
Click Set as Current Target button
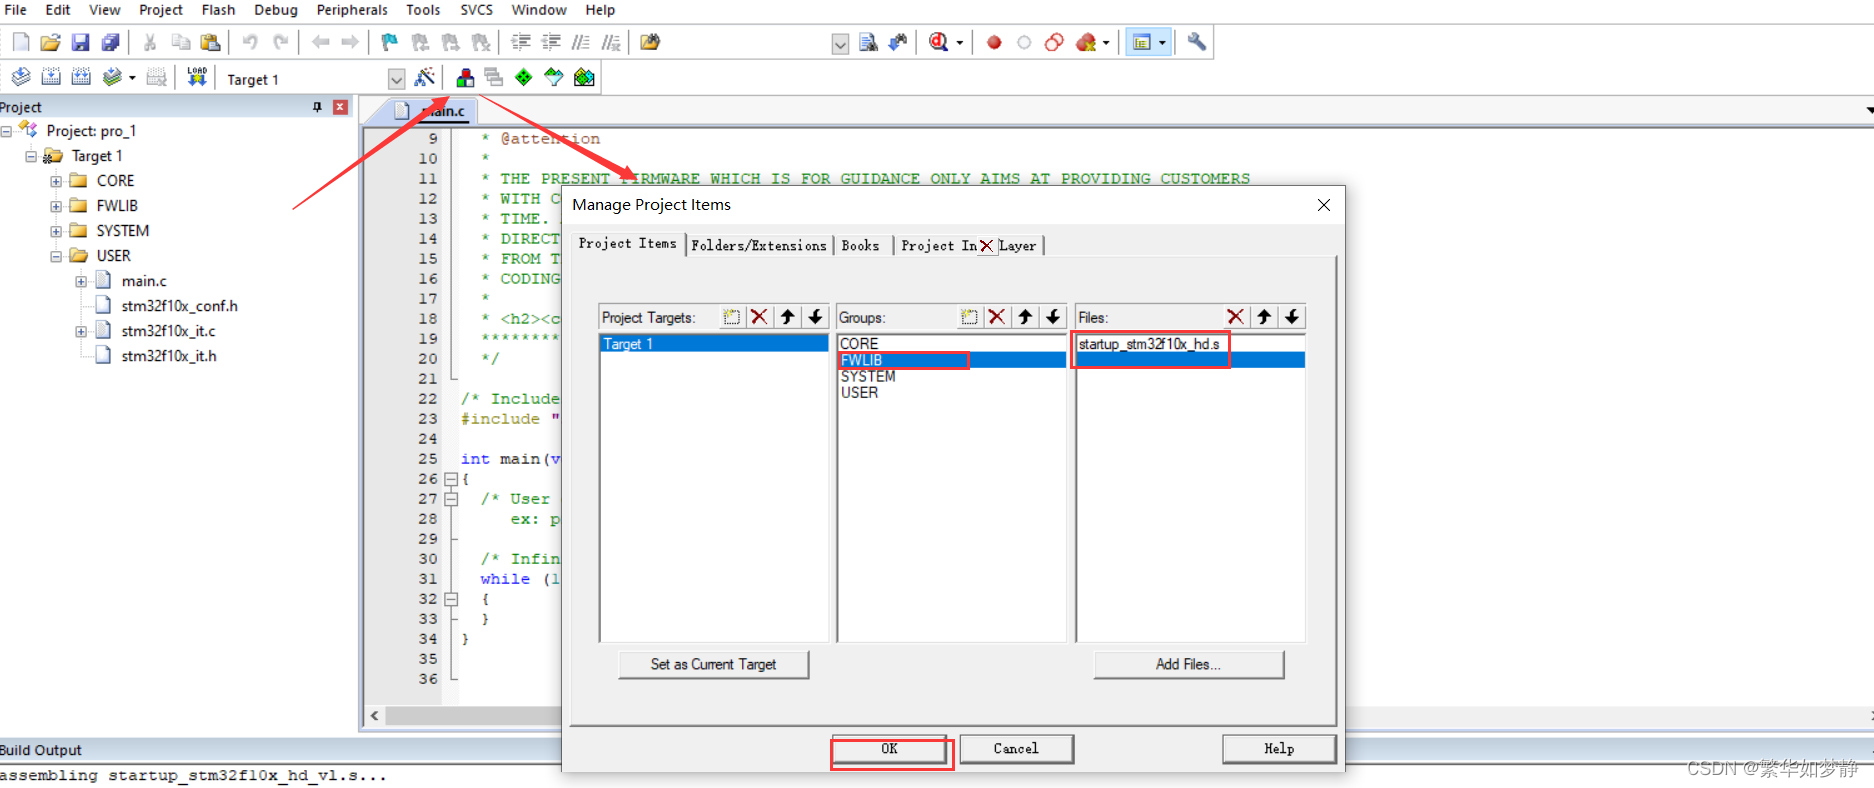click(713, 664)
